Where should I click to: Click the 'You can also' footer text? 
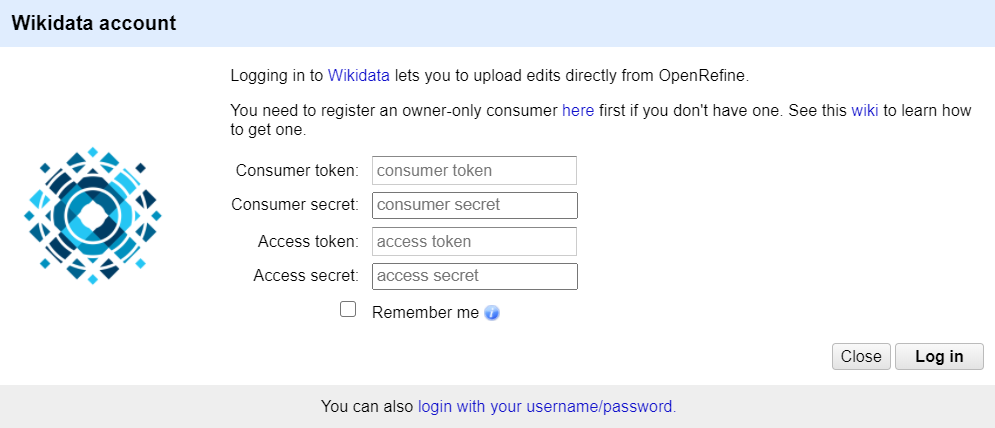click(367, 406)
